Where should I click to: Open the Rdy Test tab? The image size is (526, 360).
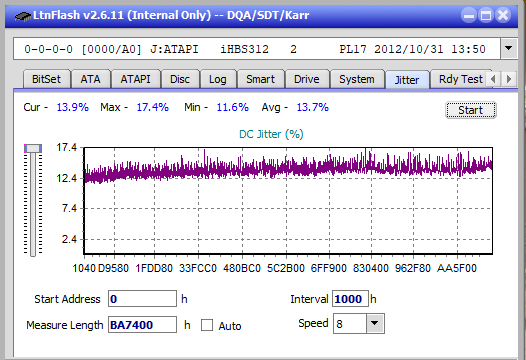pos(461,79)
